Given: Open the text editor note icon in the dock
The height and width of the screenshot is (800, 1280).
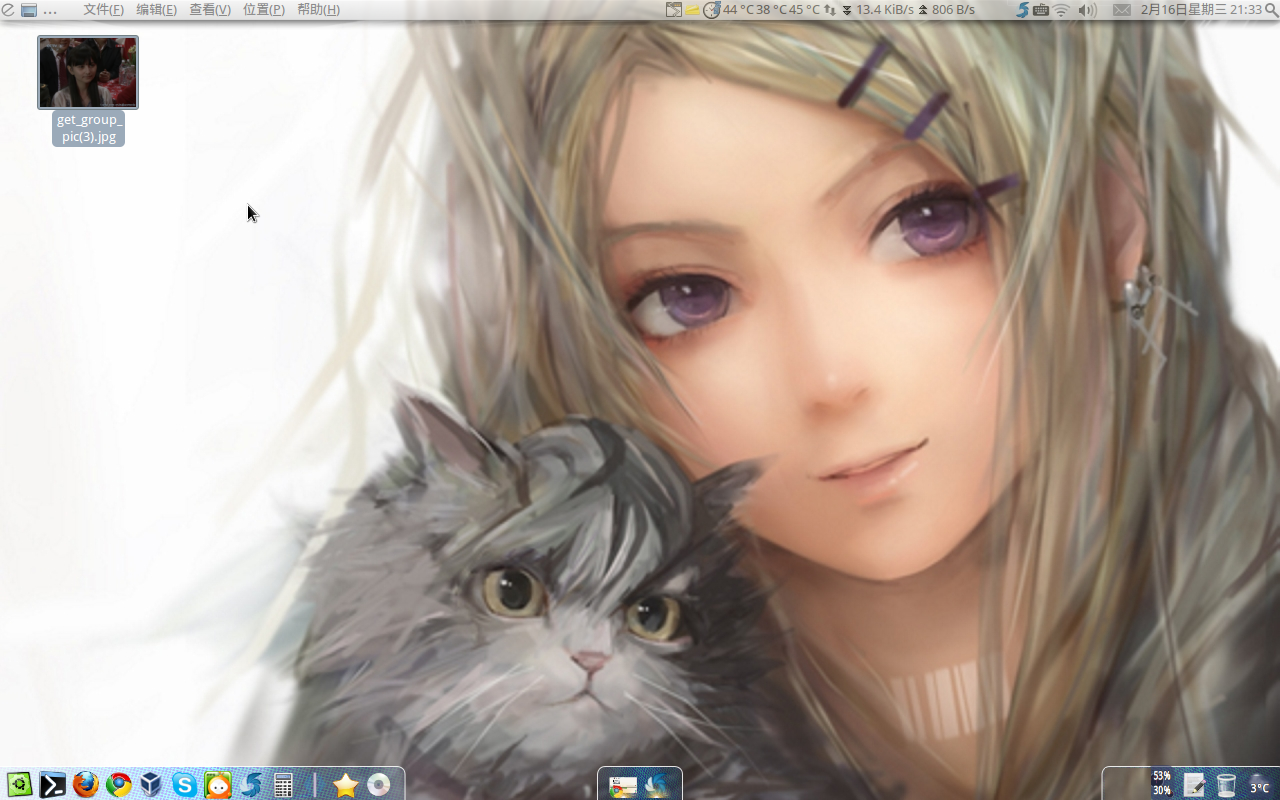Looking at the screenshot, I should click(1195, 785).
